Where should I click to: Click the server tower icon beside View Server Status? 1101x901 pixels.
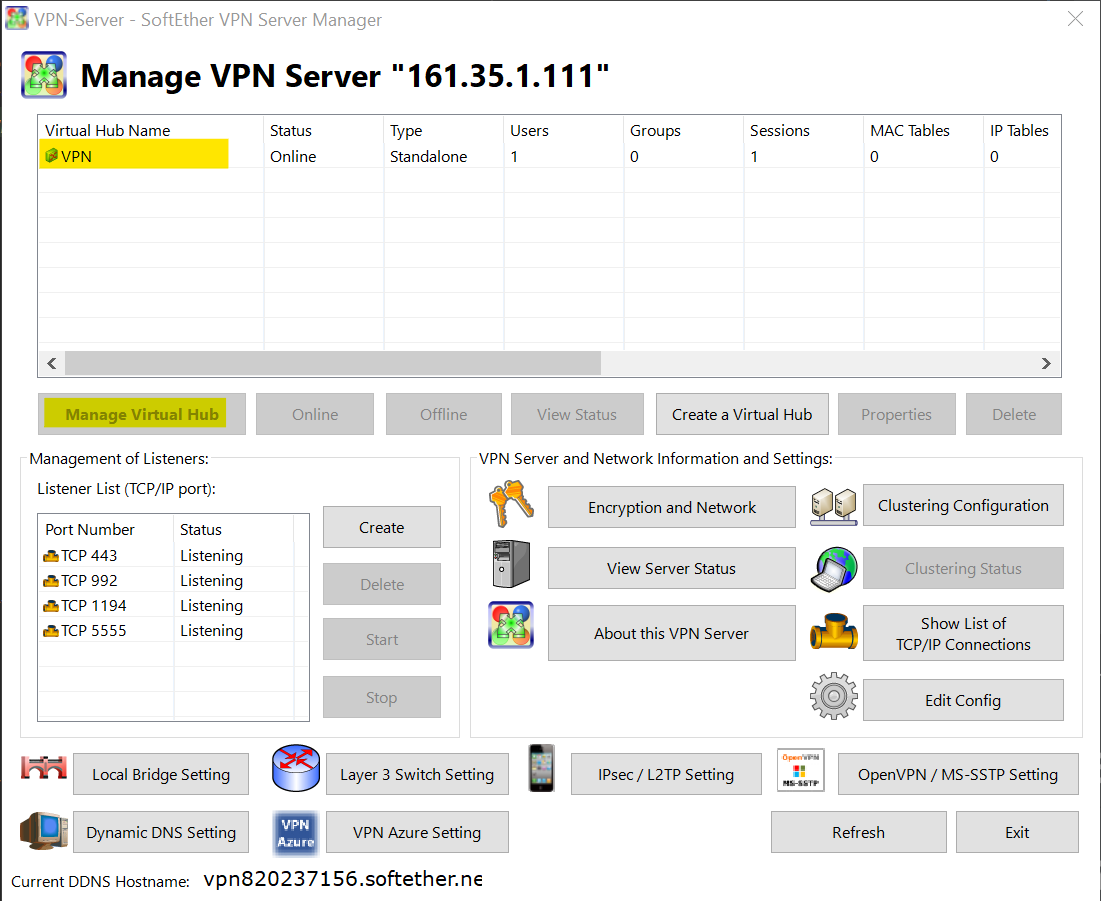click(511, 564)
